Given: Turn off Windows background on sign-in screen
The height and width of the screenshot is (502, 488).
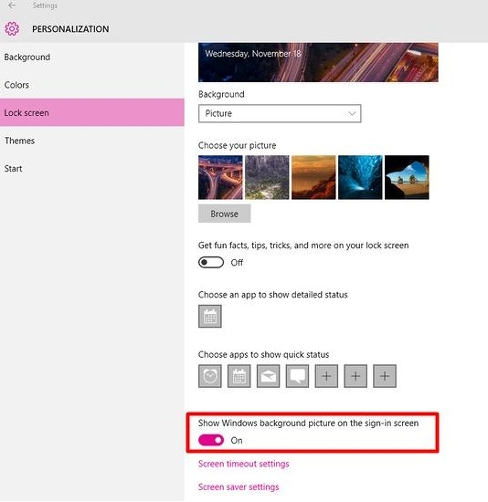Looking at the screenshot, I should (x=211, y=440).
